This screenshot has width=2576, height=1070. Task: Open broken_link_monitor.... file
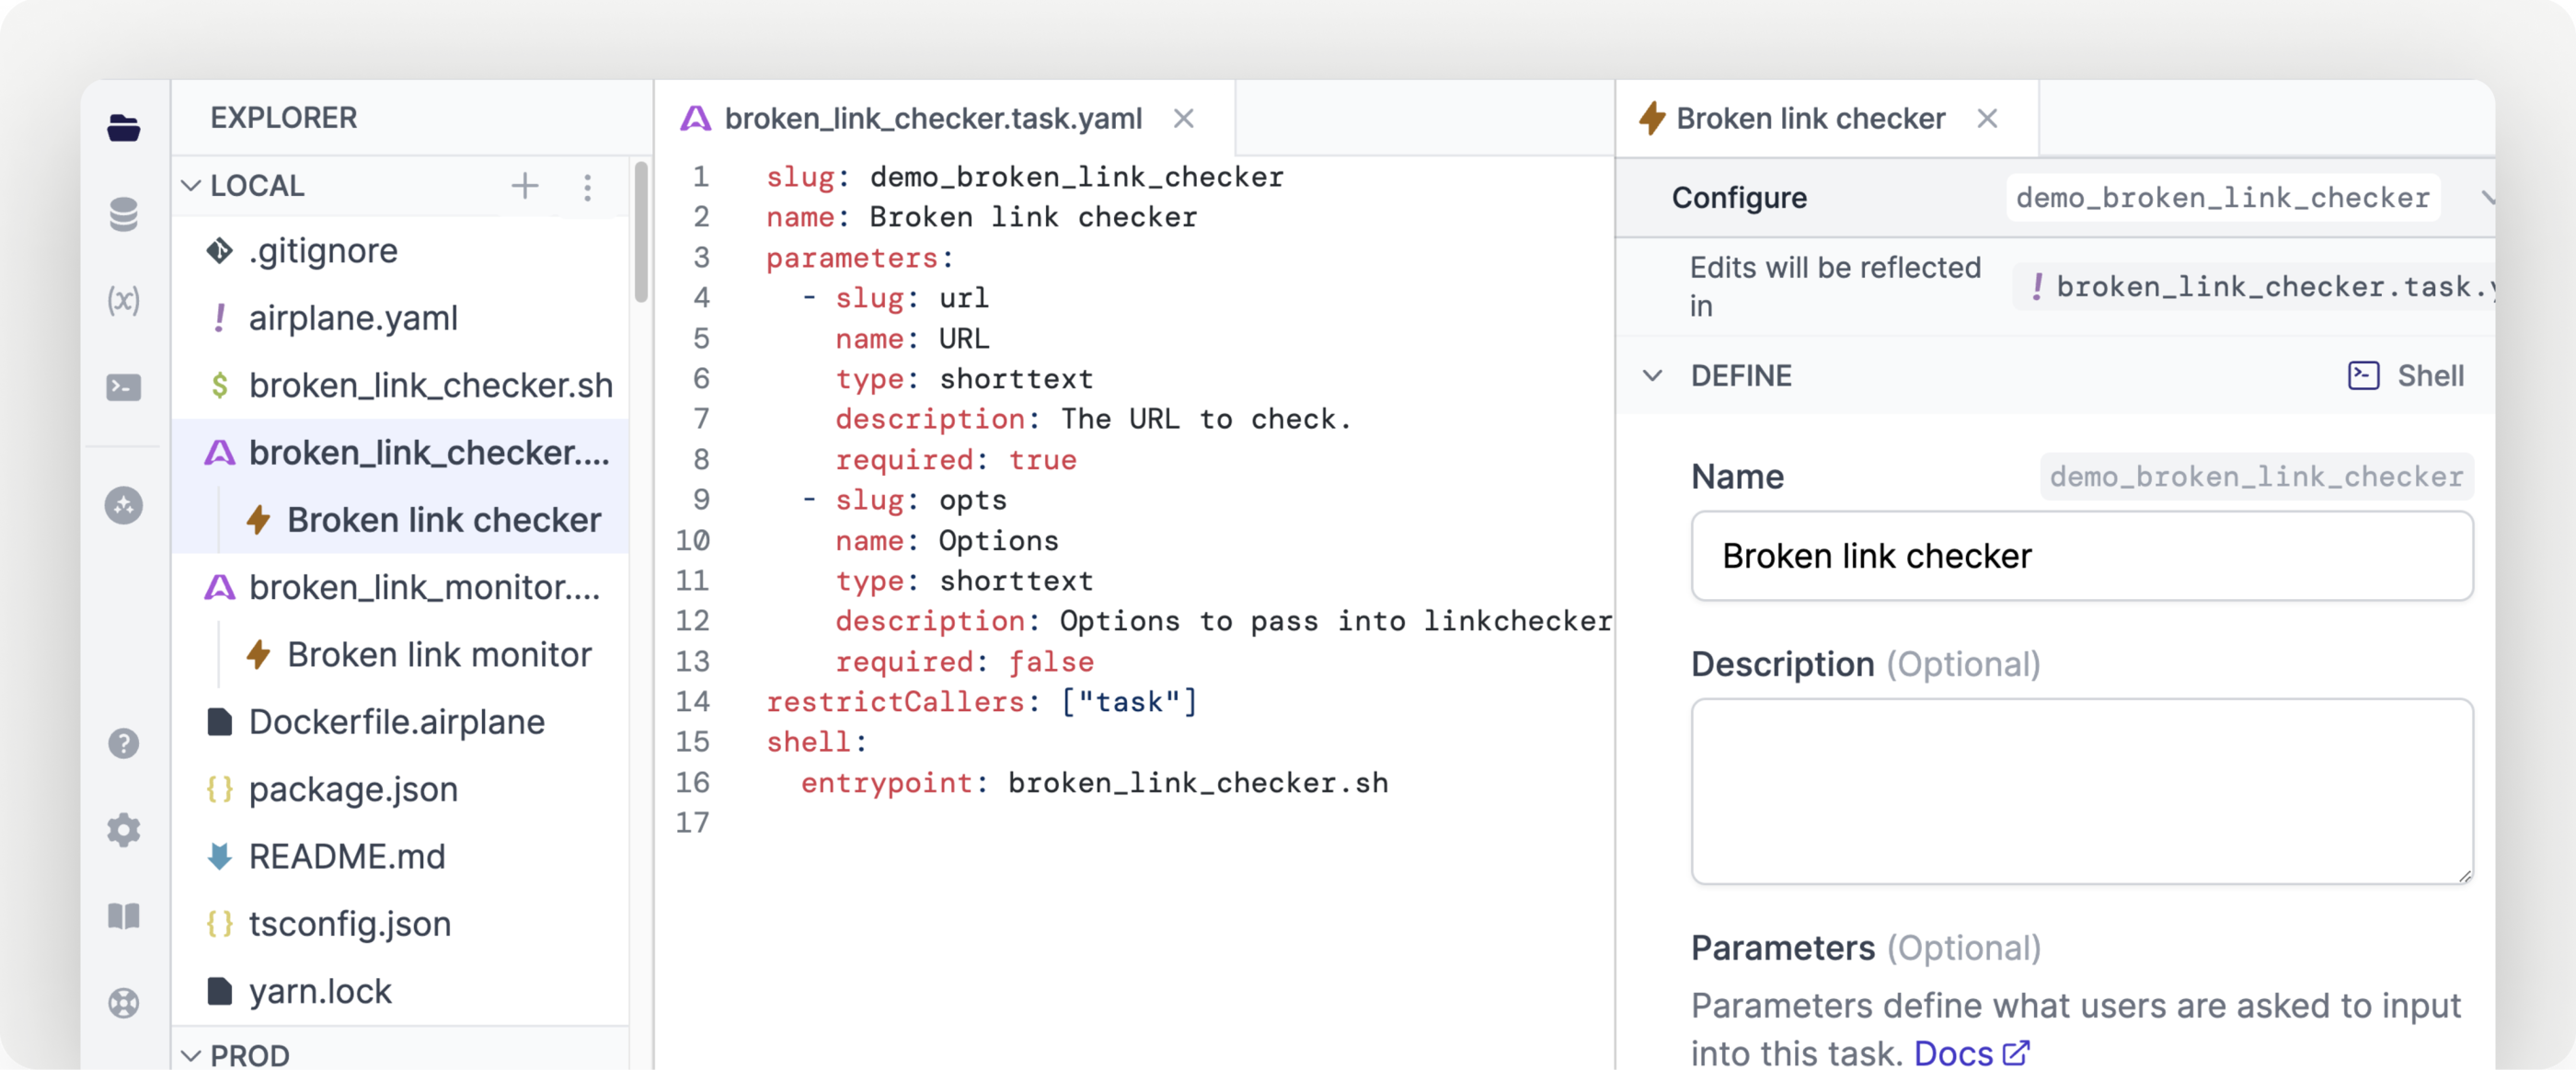[x=401, y=587]
